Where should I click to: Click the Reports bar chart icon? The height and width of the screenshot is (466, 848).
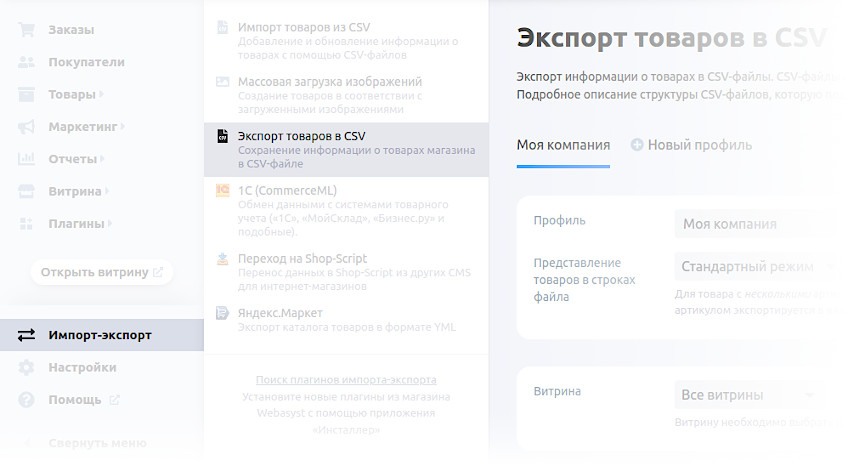[27, 159]
